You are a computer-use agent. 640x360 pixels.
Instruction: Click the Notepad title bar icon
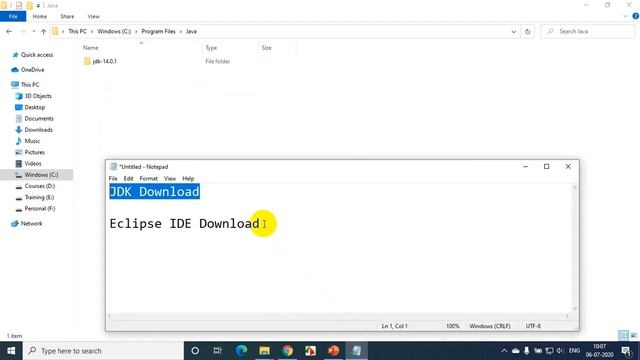[113, 167]
